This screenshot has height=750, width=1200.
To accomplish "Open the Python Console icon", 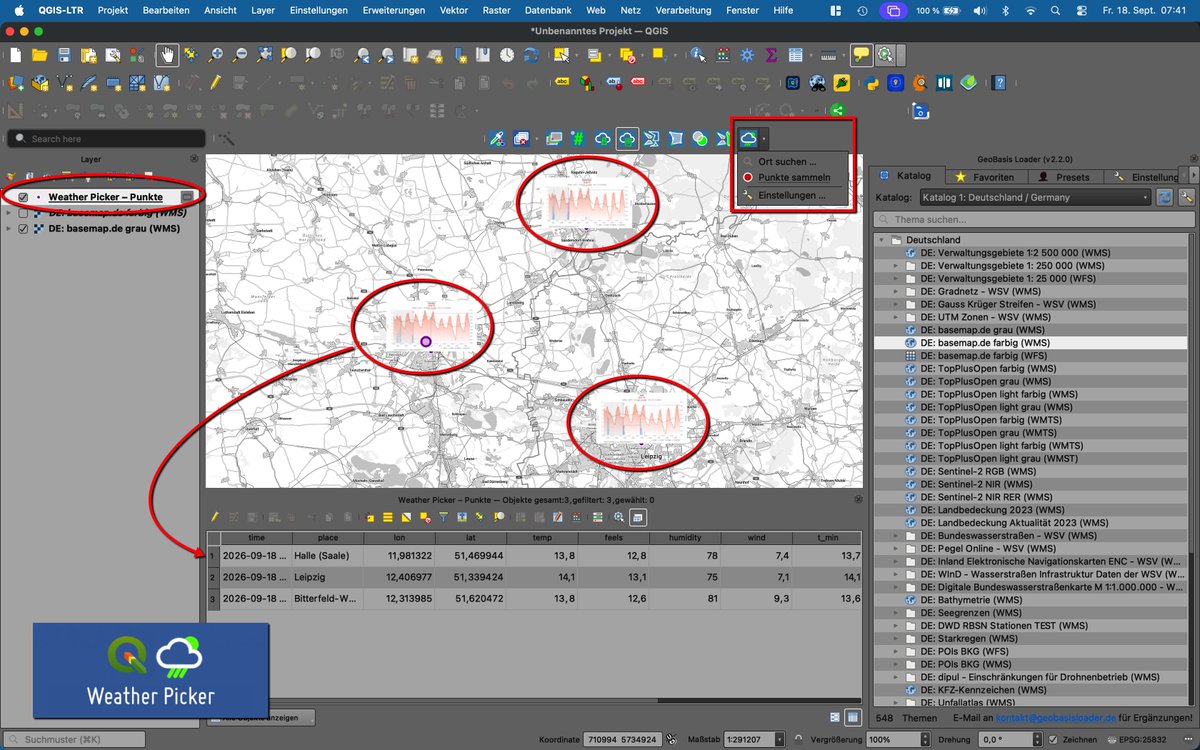I will [871, 83].
